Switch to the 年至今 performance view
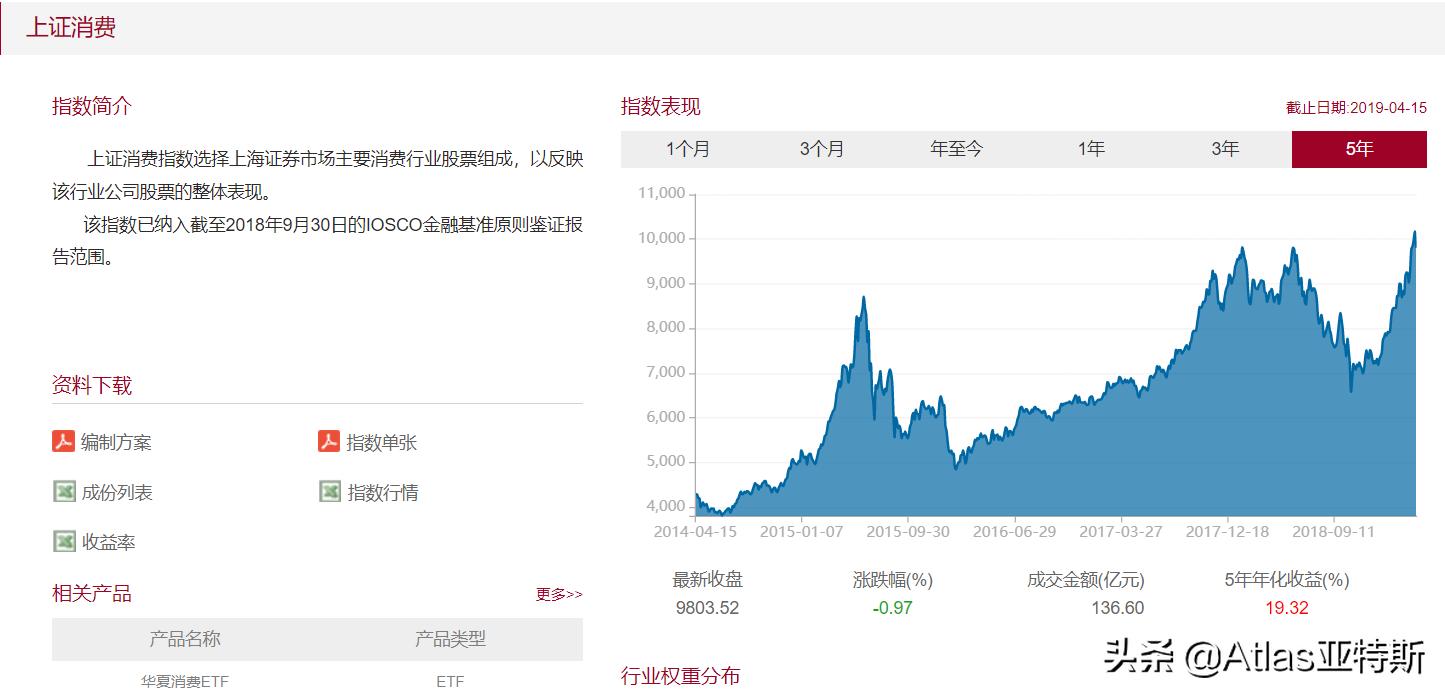 pyautogui.click(x=955, y=147)
